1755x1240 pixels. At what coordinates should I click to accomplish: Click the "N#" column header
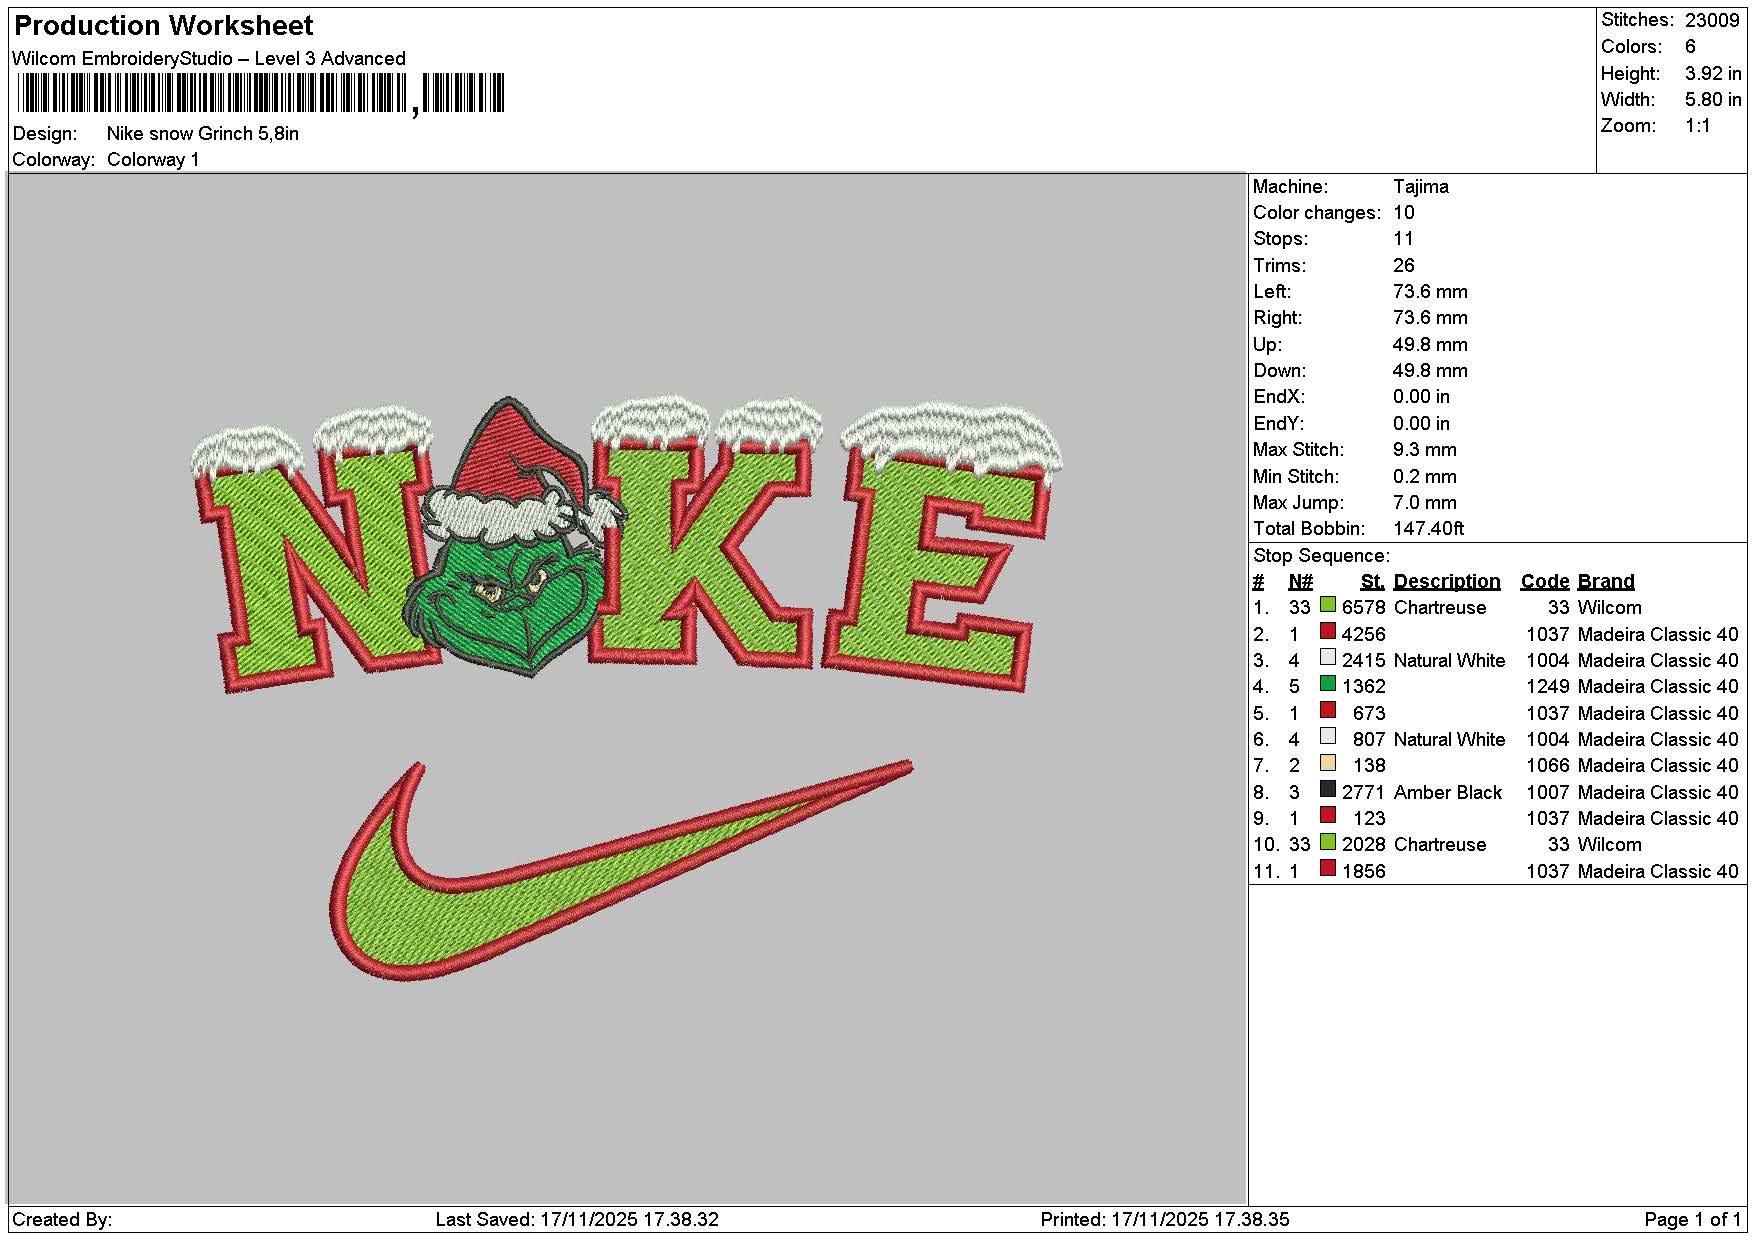[1300, 581]
